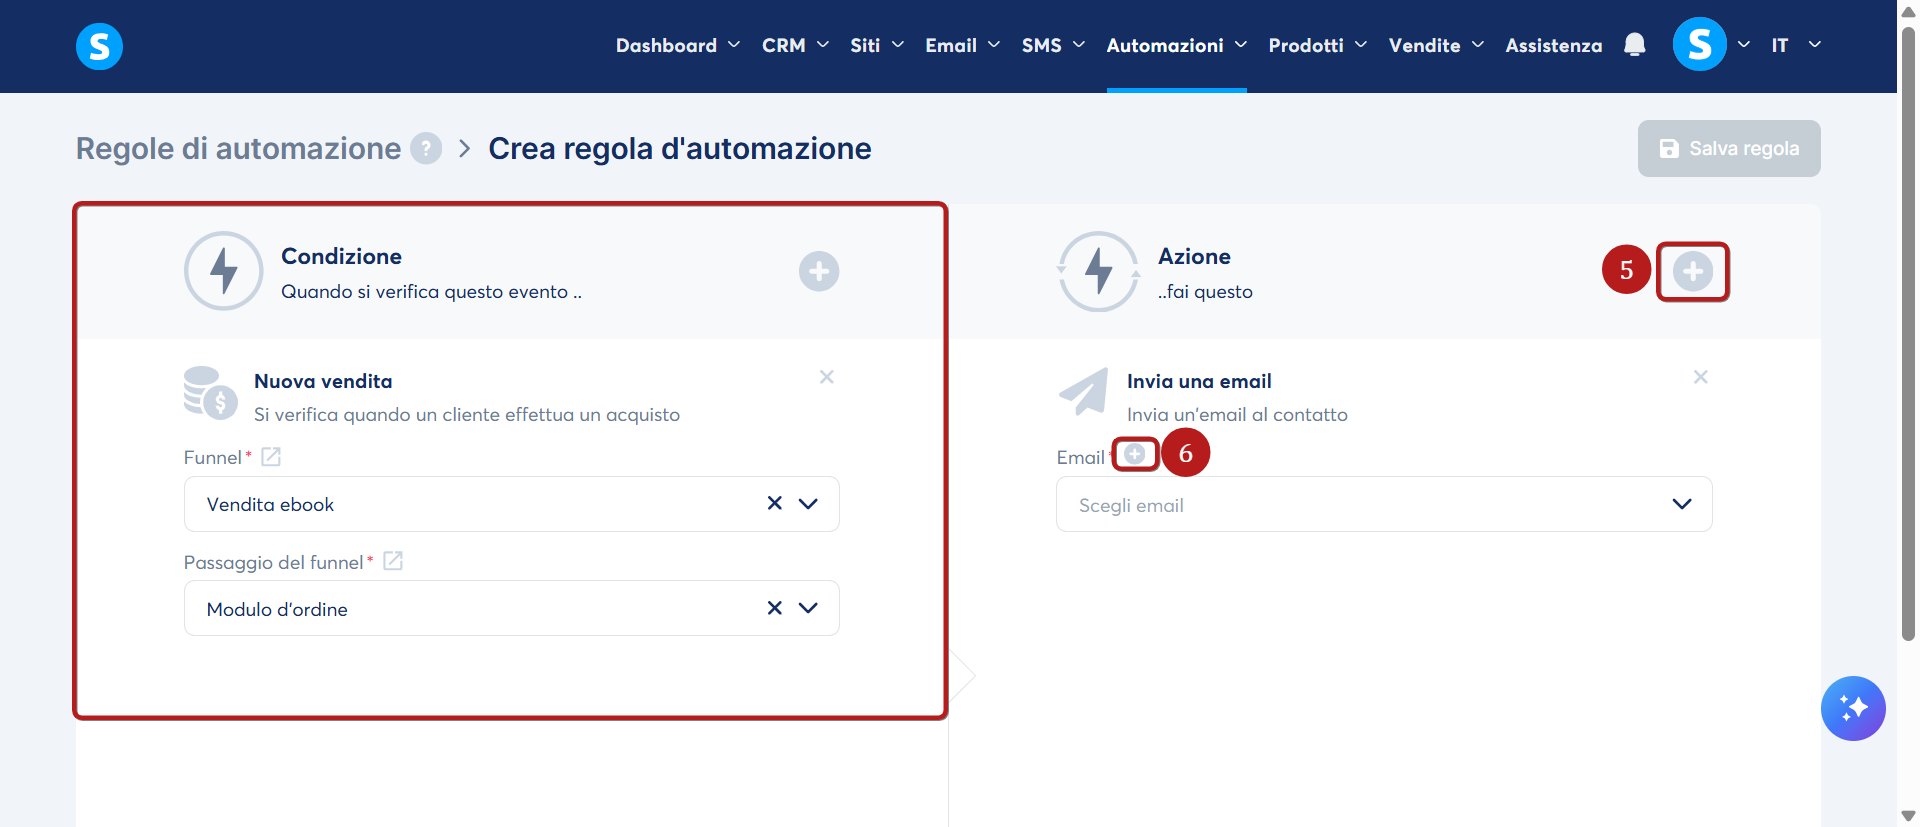
Task: Go back to Regole di automazione
Action: pyautogui.click(x=238, y=148)
